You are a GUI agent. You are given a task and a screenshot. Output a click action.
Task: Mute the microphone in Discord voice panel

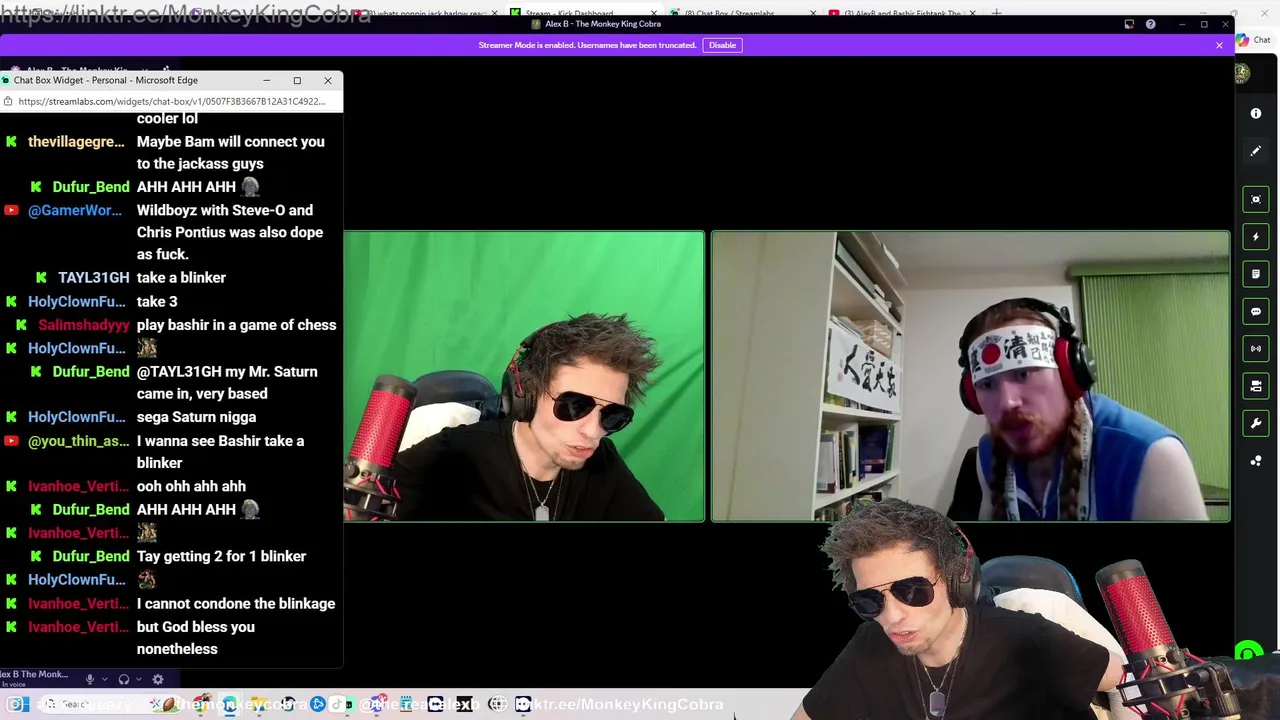tap(89, 679)
